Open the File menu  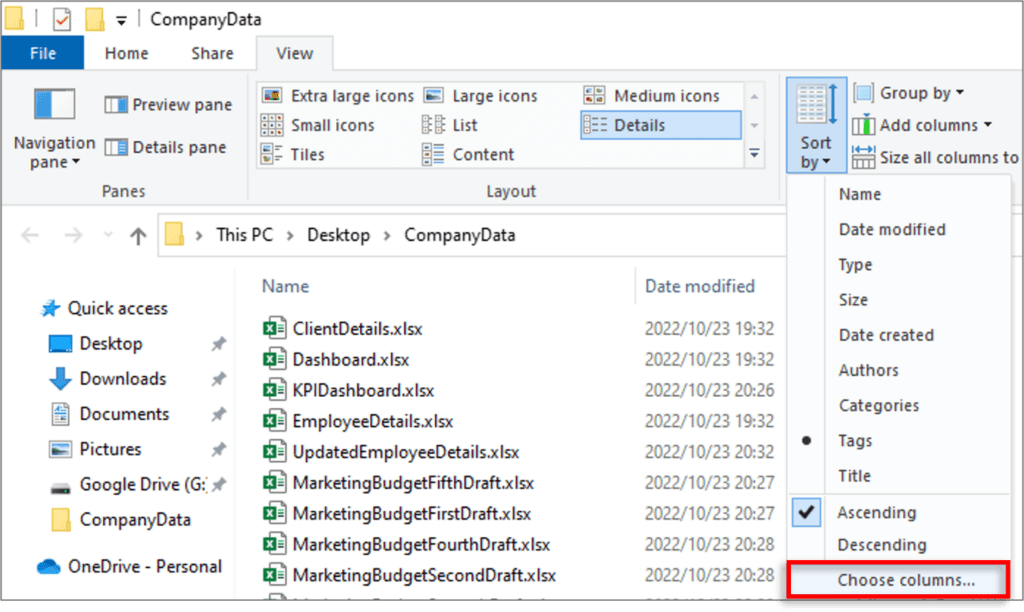pos(42,53)
